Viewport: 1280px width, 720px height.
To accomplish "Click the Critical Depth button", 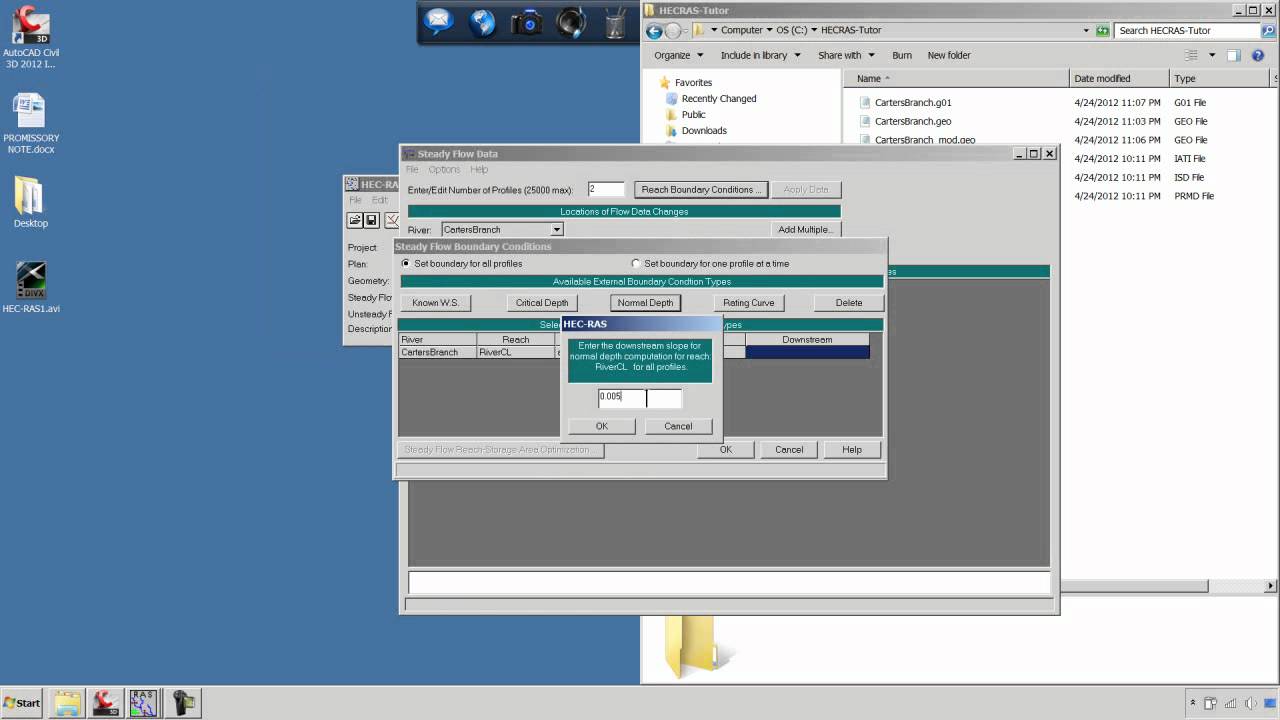I will 542,303.
